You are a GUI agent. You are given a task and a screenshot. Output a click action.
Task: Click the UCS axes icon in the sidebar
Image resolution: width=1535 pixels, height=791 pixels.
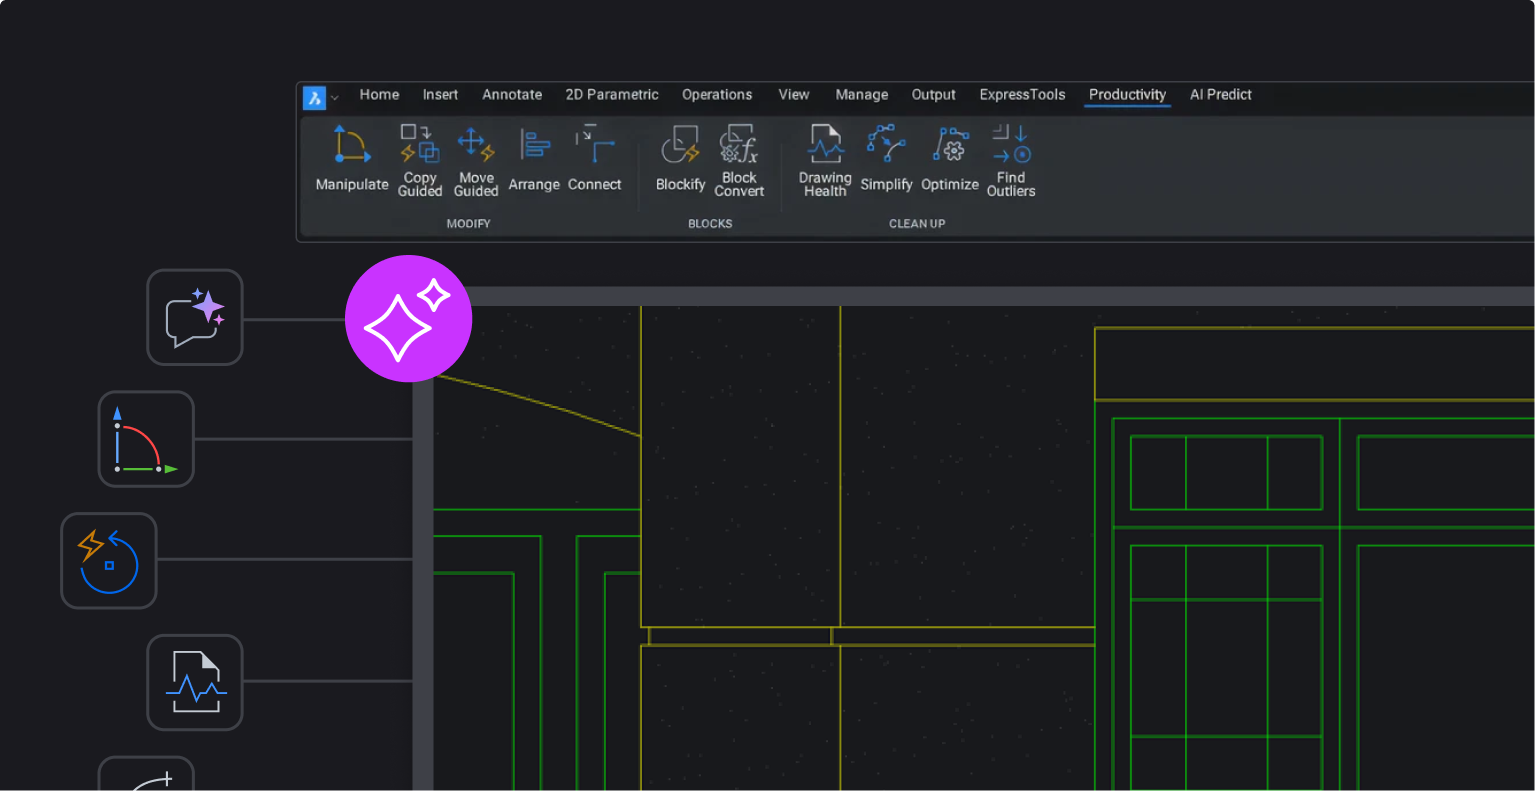coord(146,439)
